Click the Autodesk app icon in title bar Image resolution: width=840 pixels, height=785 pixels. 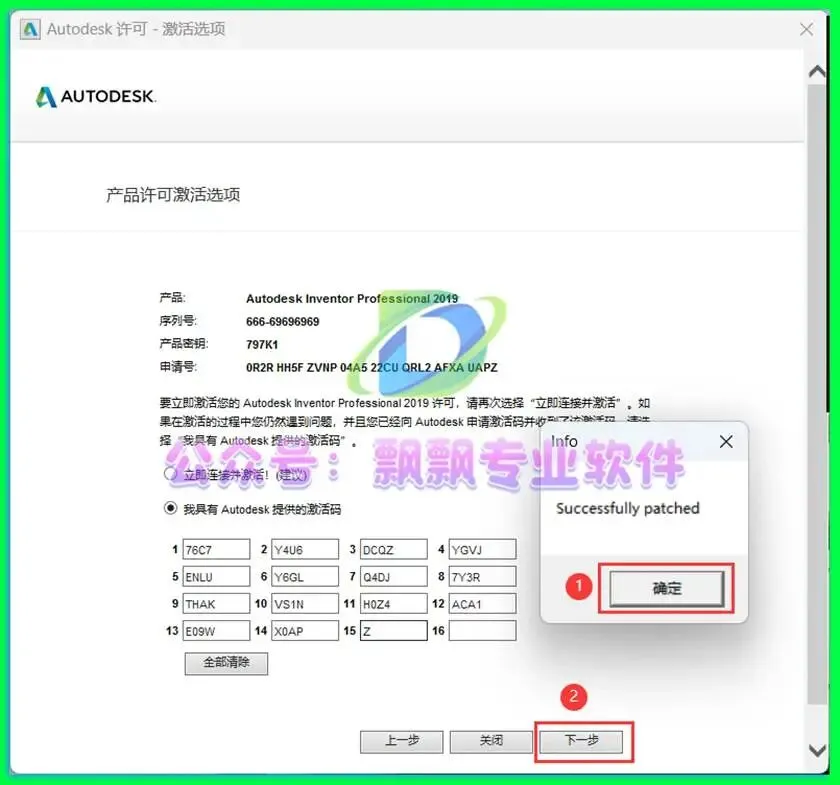tap(30, 29)
